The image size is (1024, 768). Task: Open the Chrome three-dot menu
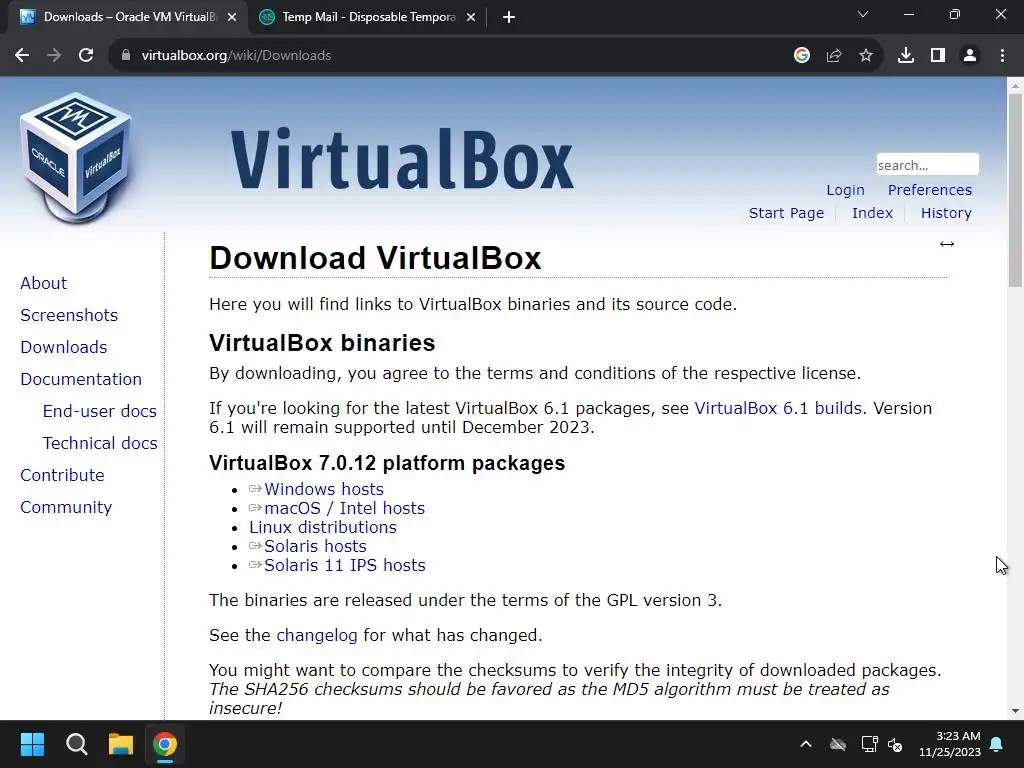[x=1002, y=56]
